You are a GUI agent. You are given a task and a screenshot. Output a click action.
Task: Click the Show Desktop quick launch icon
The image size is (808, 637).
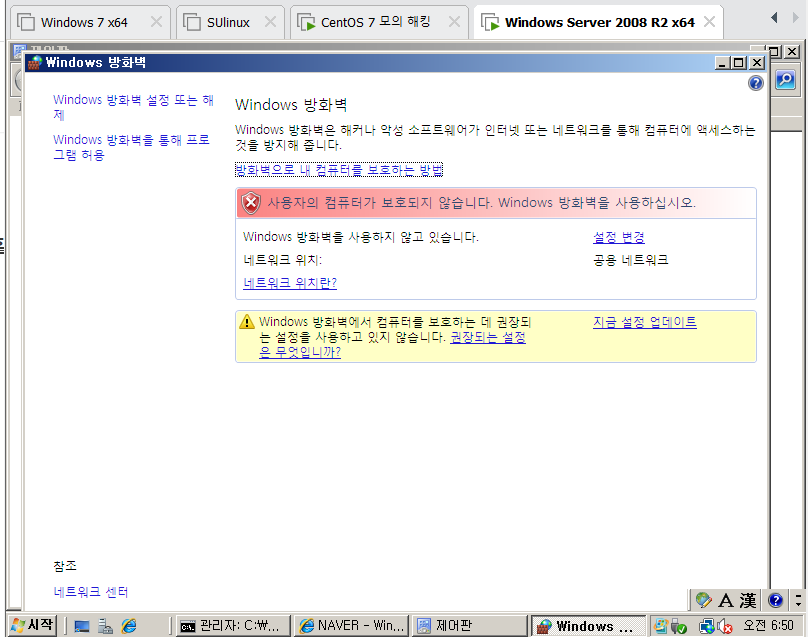(x=81, y=626)
